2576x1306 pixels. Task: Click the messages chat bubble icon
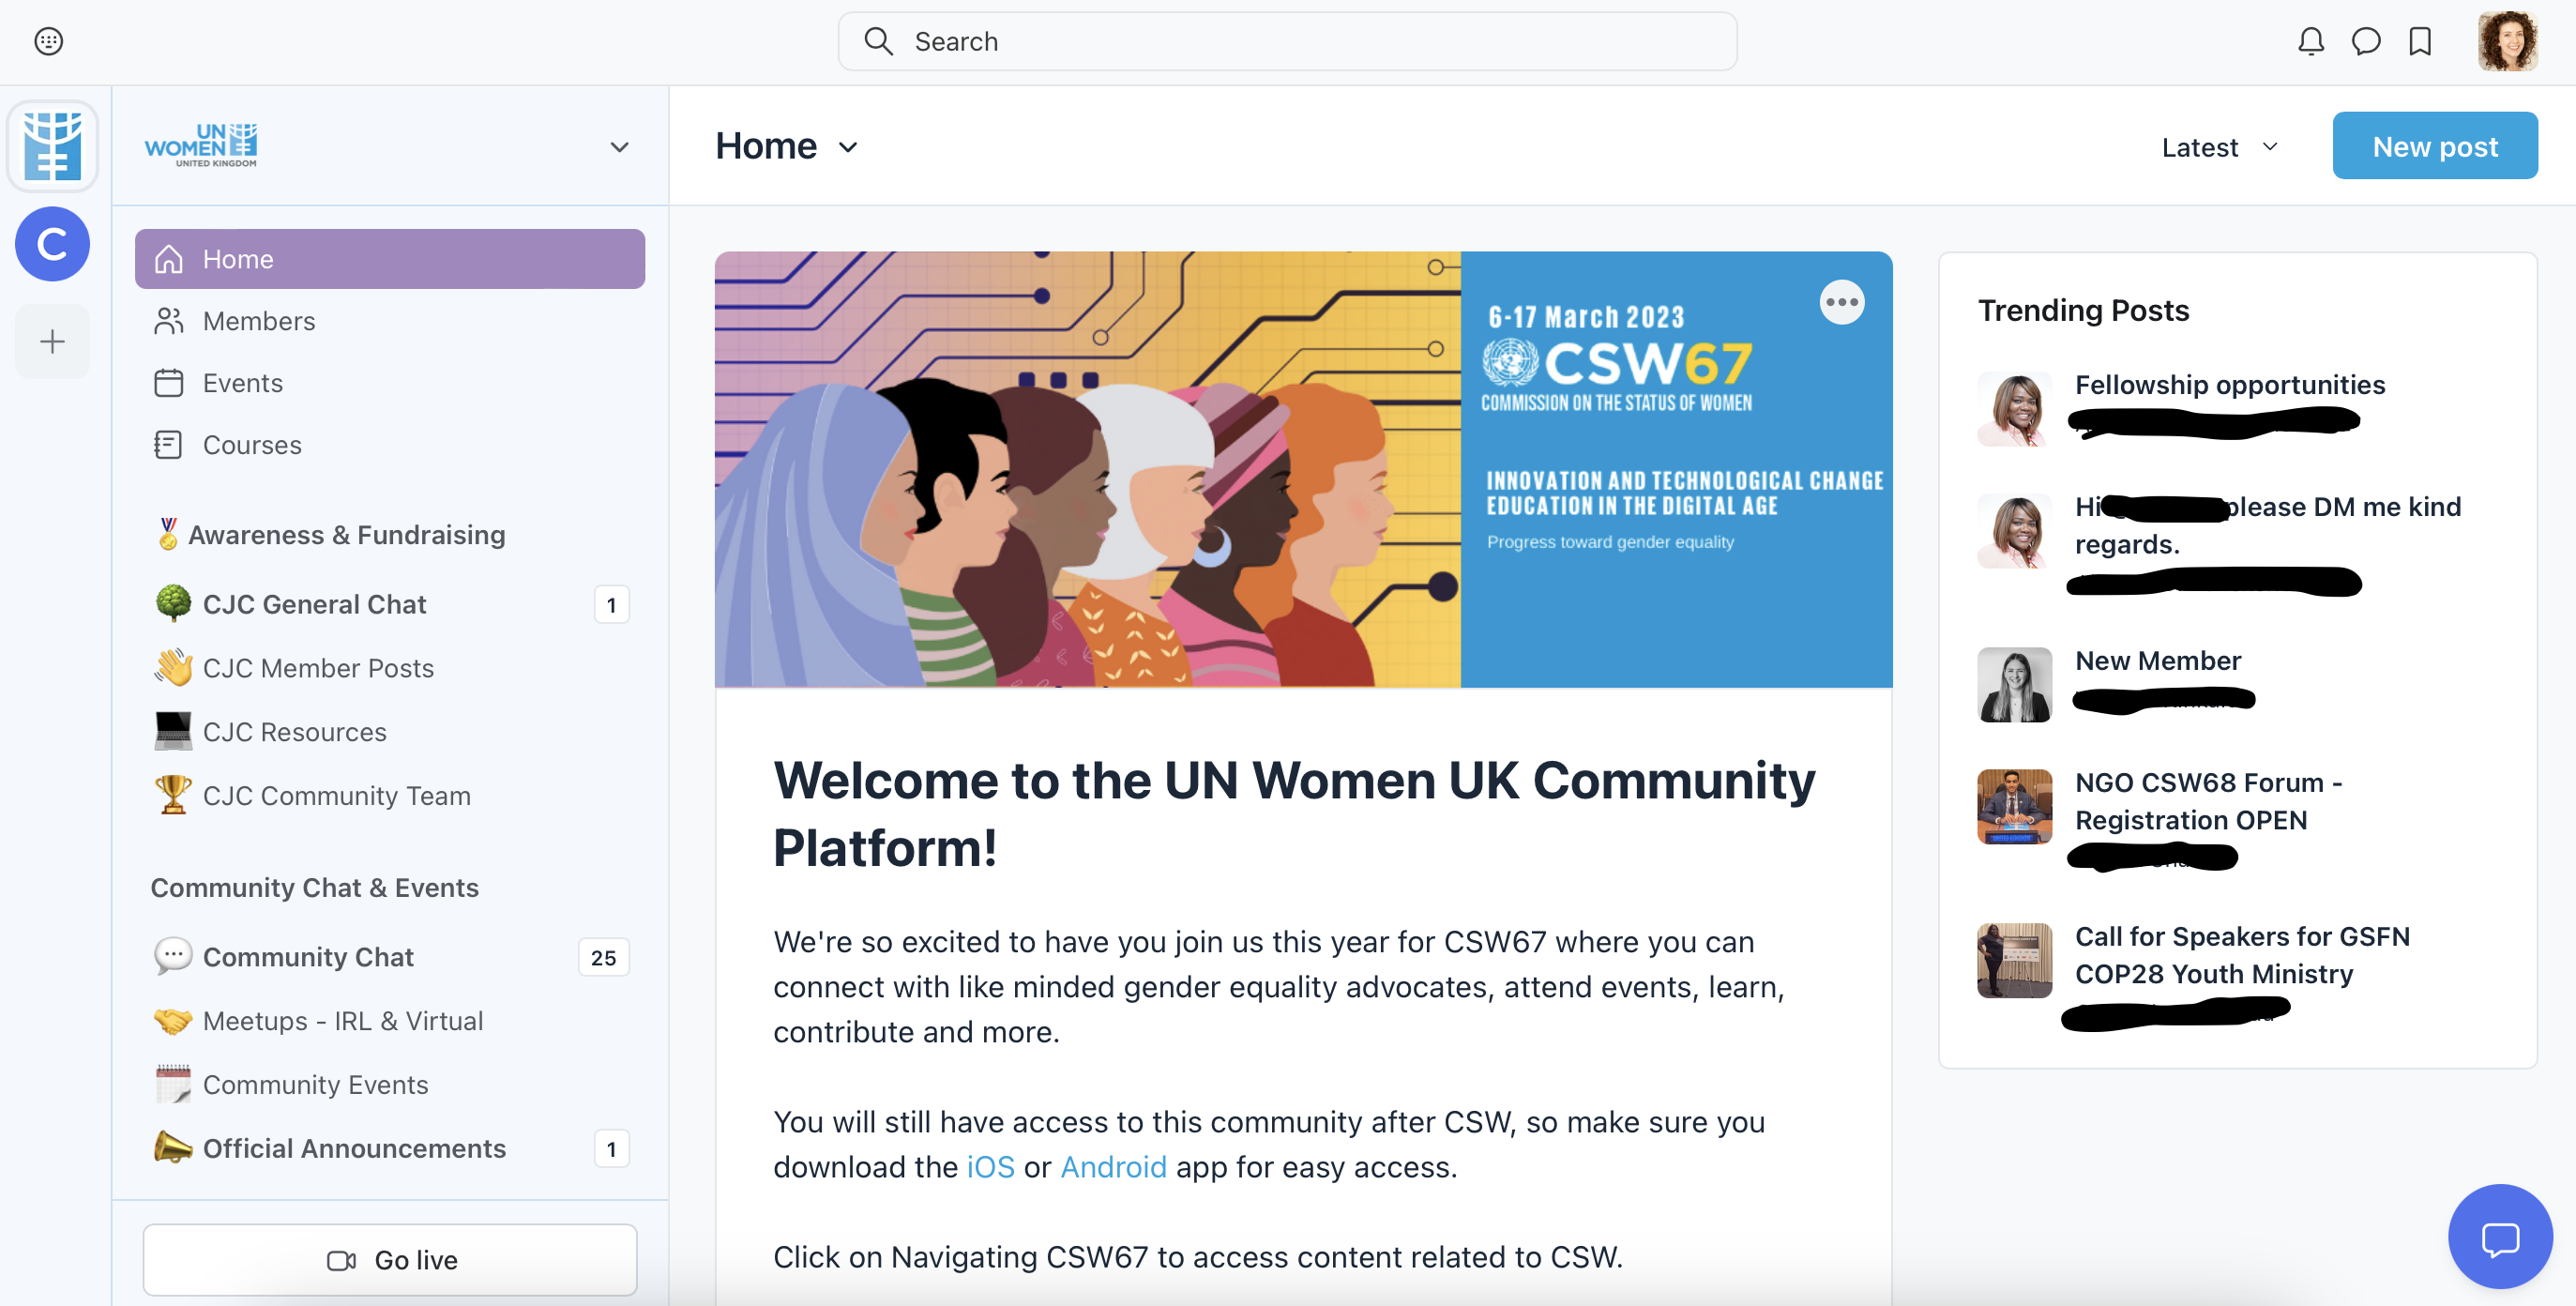pyautogui.click(x=2366, y=41)
